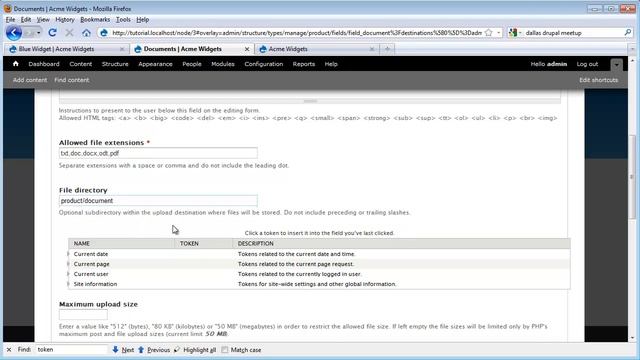
Task: Click the Allowed file extensions field
Action: click(x=158, y=153)
